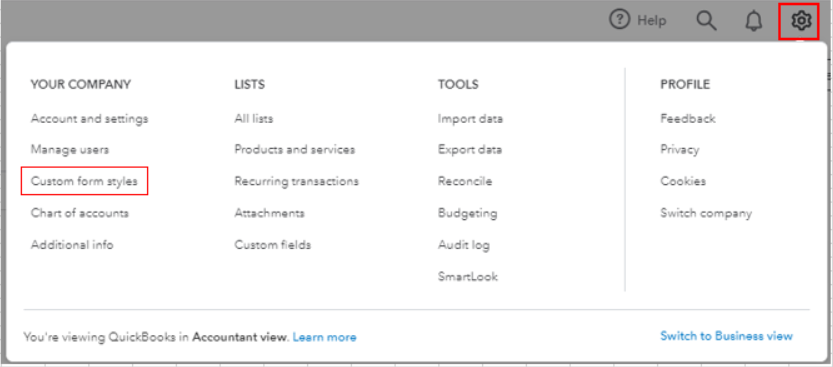The height and width of the screenshot is (367, 833).
Task: Open Account and settings
Action: 89,118
